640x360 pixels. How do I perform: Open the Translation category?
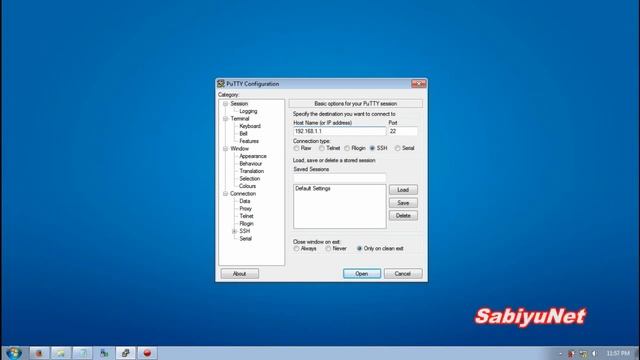coord(251,171)
